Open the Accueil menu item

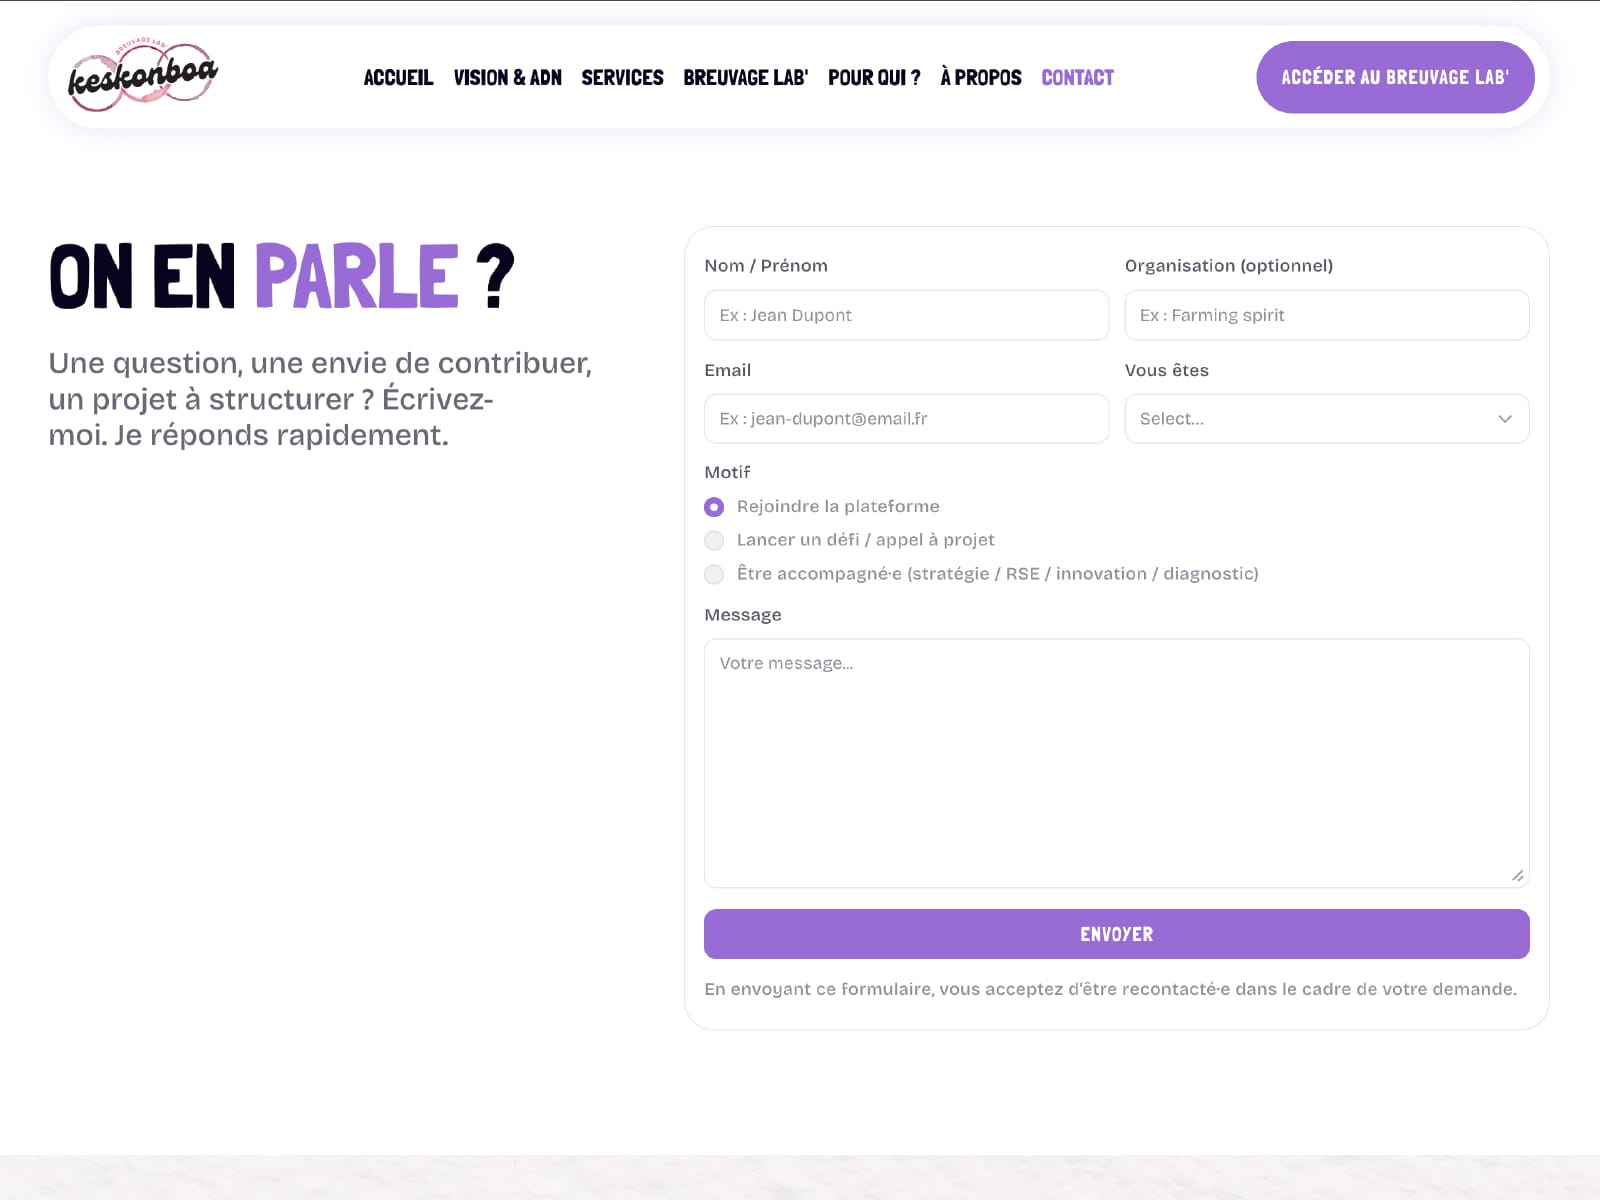398,78
